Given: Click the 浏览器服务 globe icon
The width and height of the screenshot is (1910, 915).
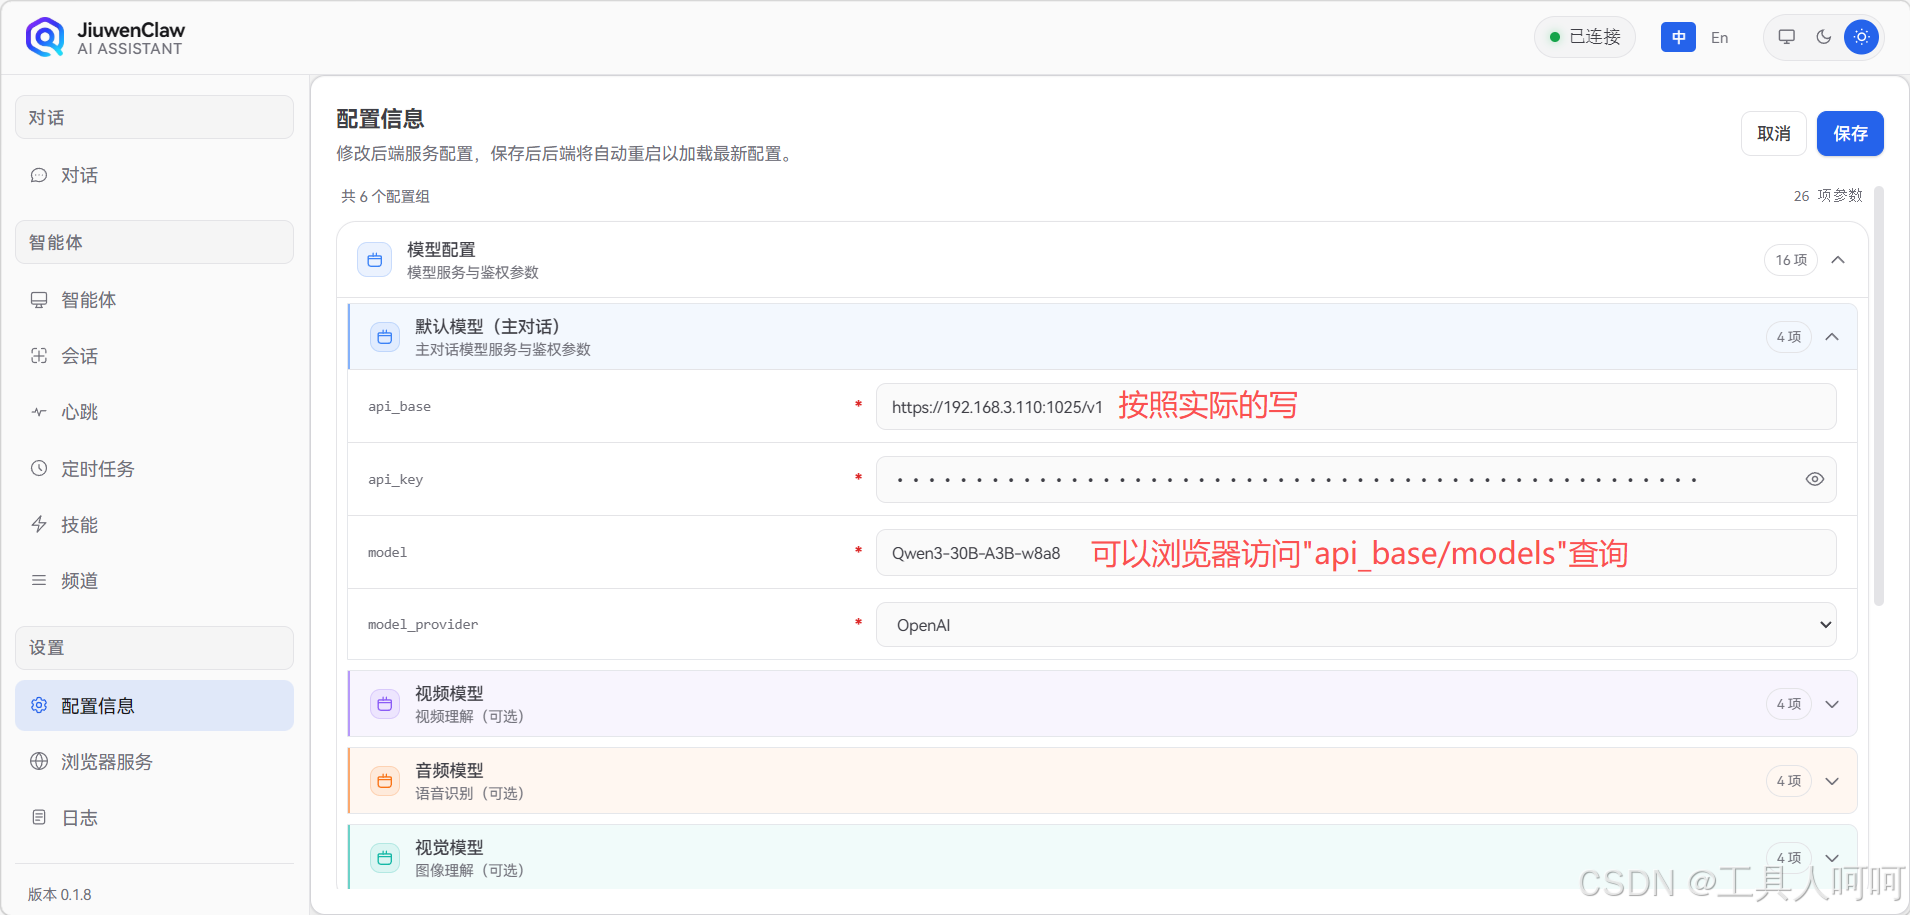Looking at the screenshot, I should tap(39, 761).
